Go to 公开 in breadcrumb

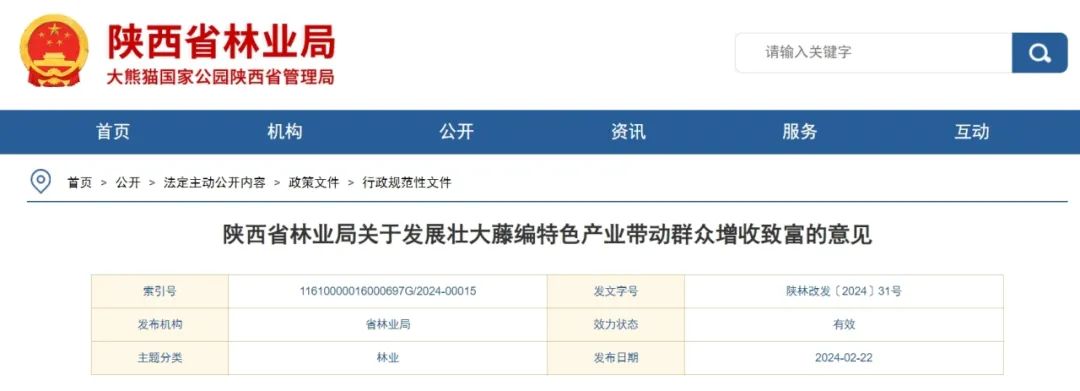[127, 182]
